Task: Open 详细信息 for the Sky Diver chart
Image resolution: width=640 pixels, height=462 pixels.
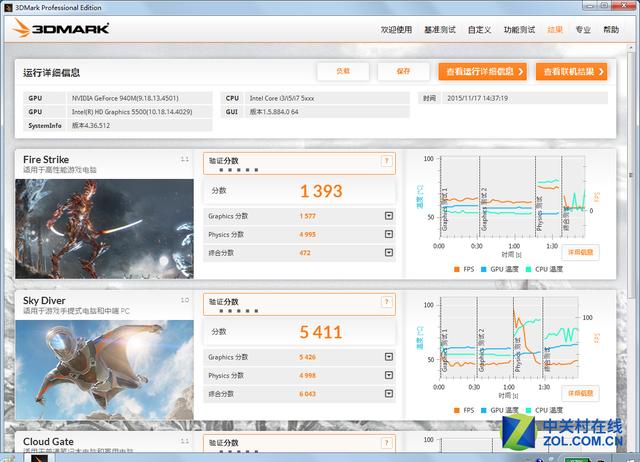Action: [580, 393]
